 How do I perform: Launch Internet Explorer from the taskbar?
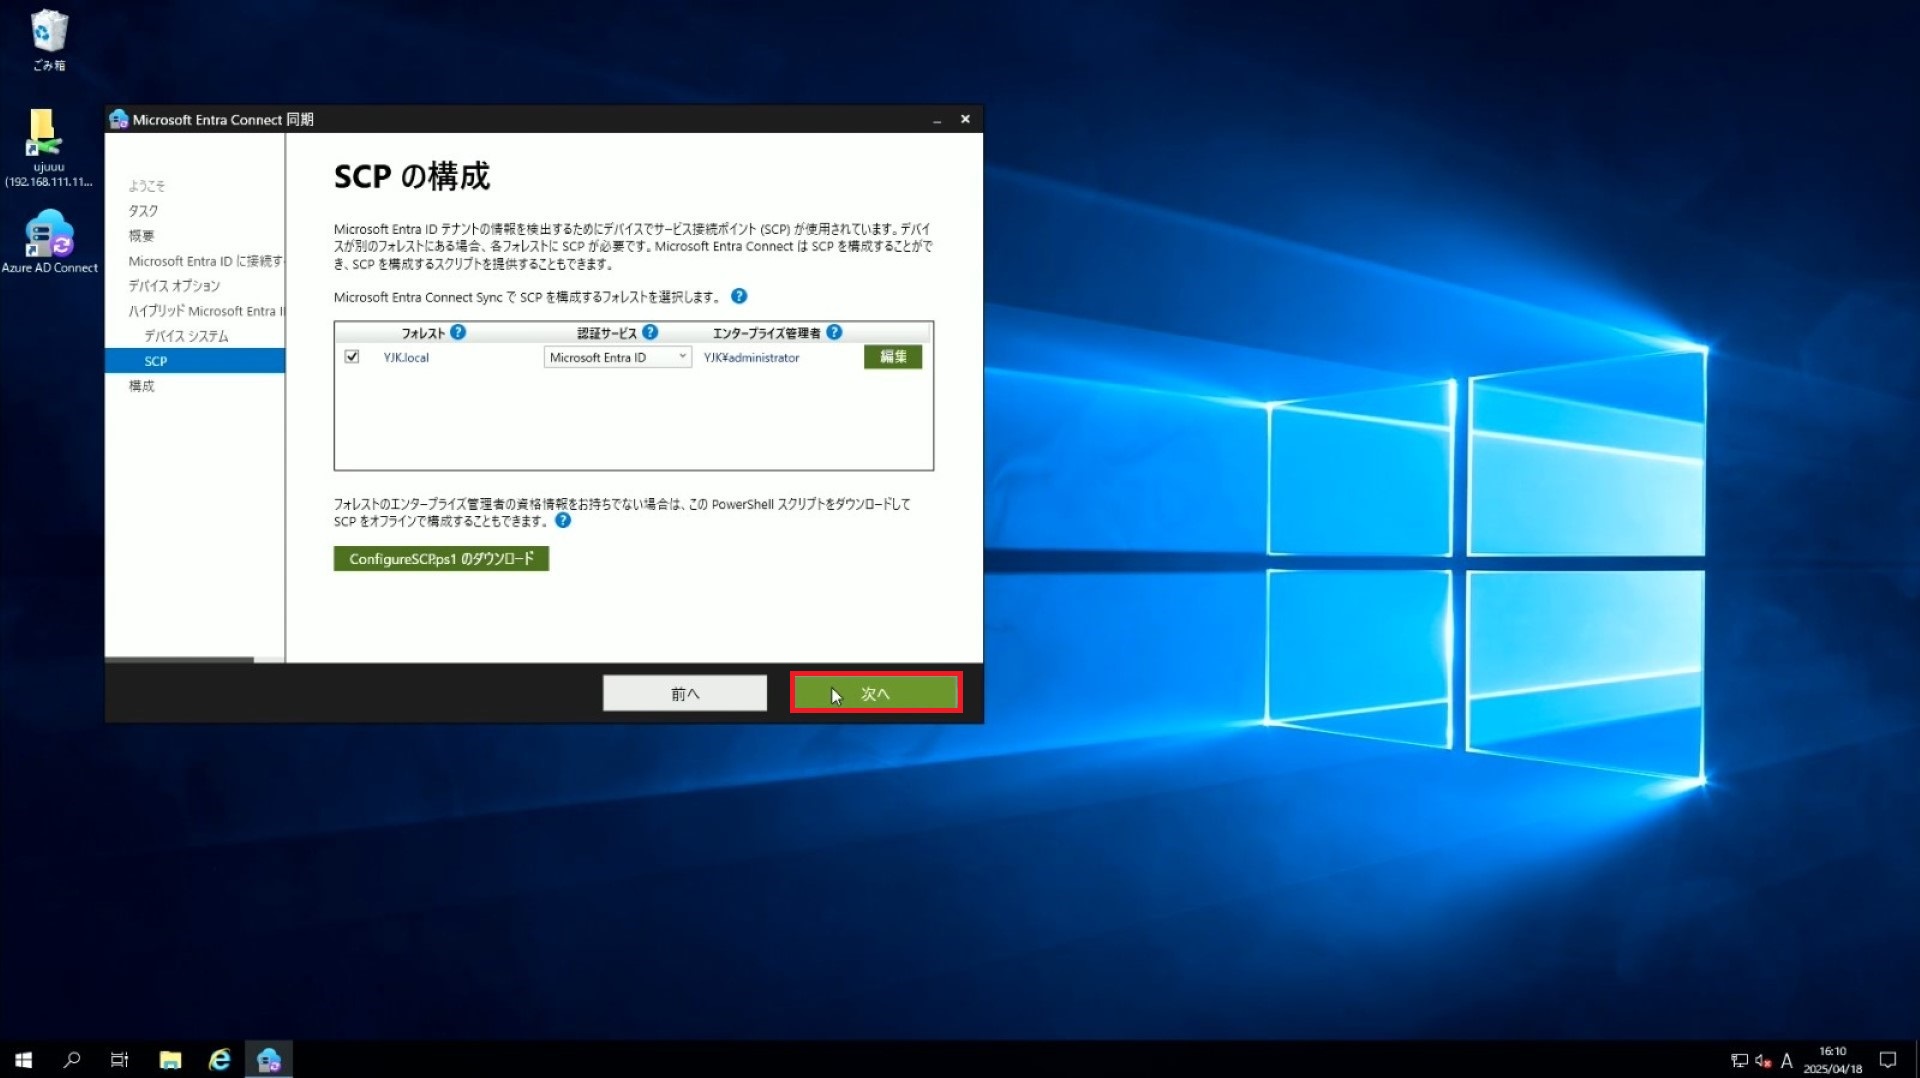tap(219, 1059)
